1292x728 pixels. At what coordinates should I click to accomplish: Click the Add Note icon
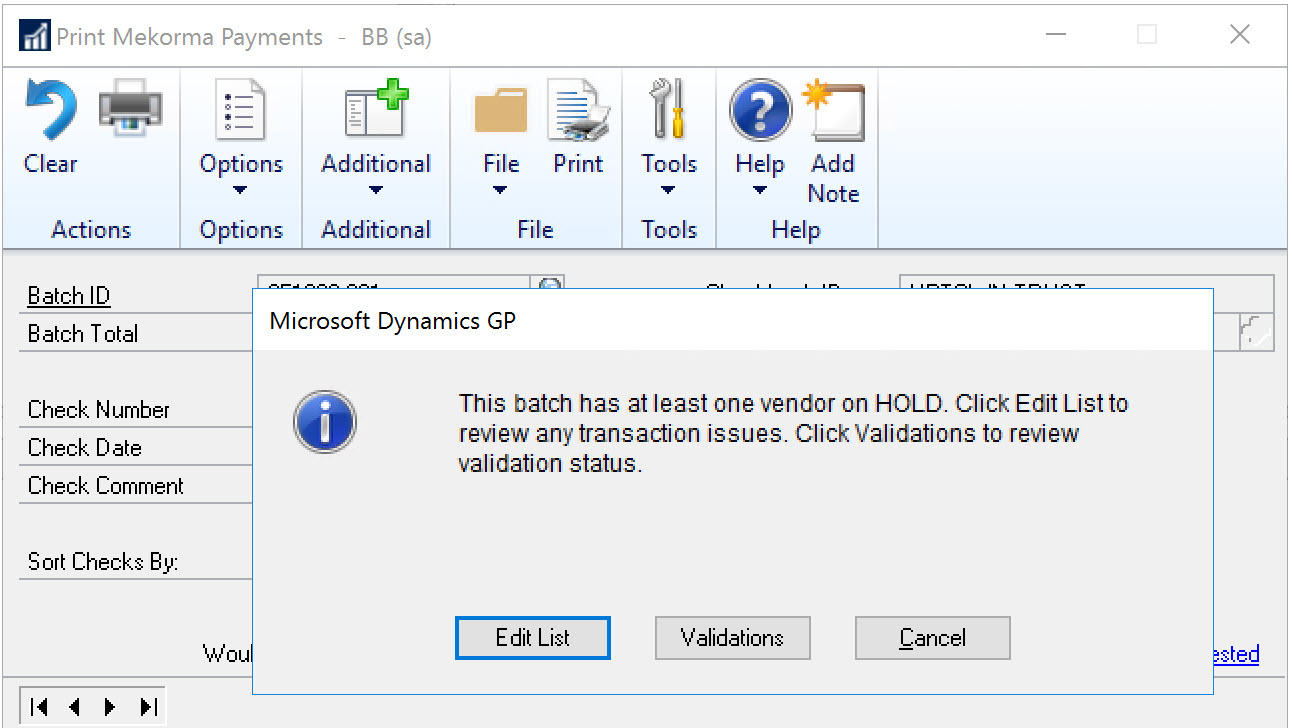click(x=834, y=110)
